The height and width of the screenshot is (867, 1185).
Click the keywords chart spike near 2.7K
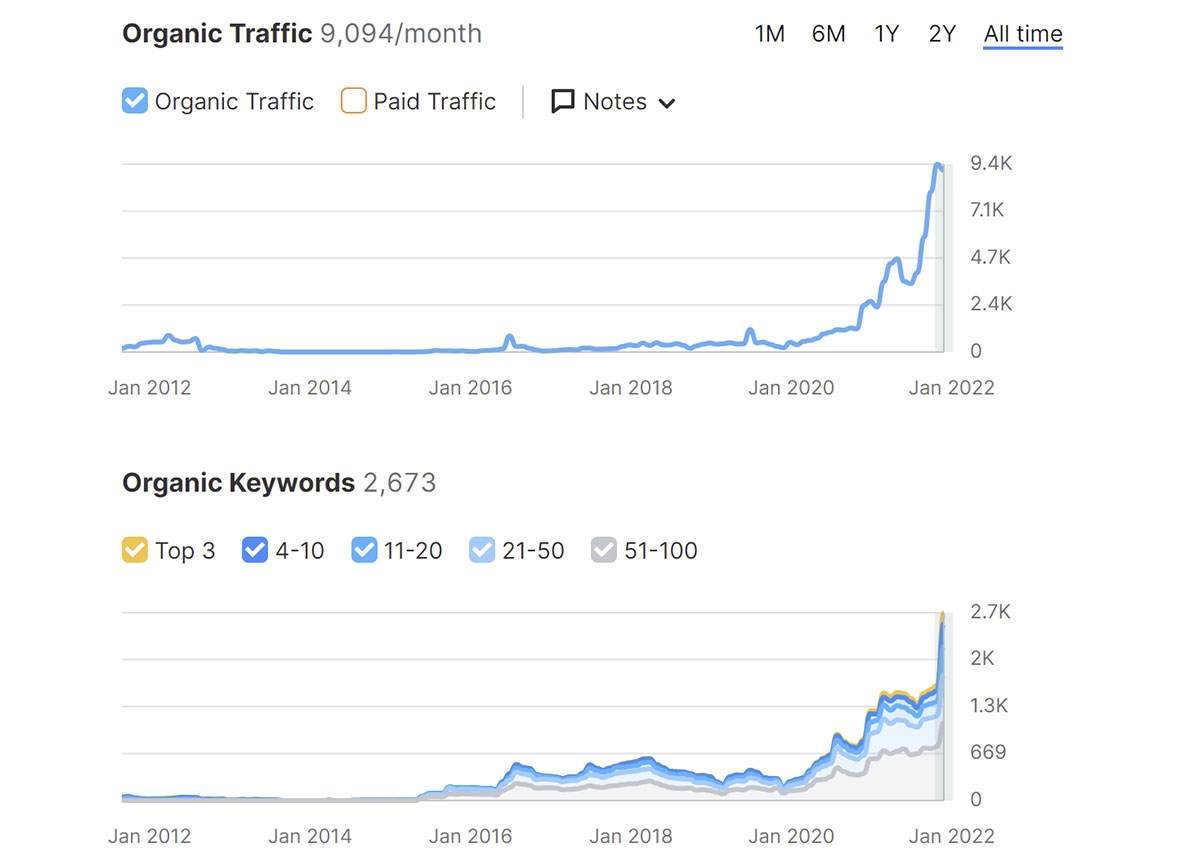pyautogui.click(x=942, y=614)
